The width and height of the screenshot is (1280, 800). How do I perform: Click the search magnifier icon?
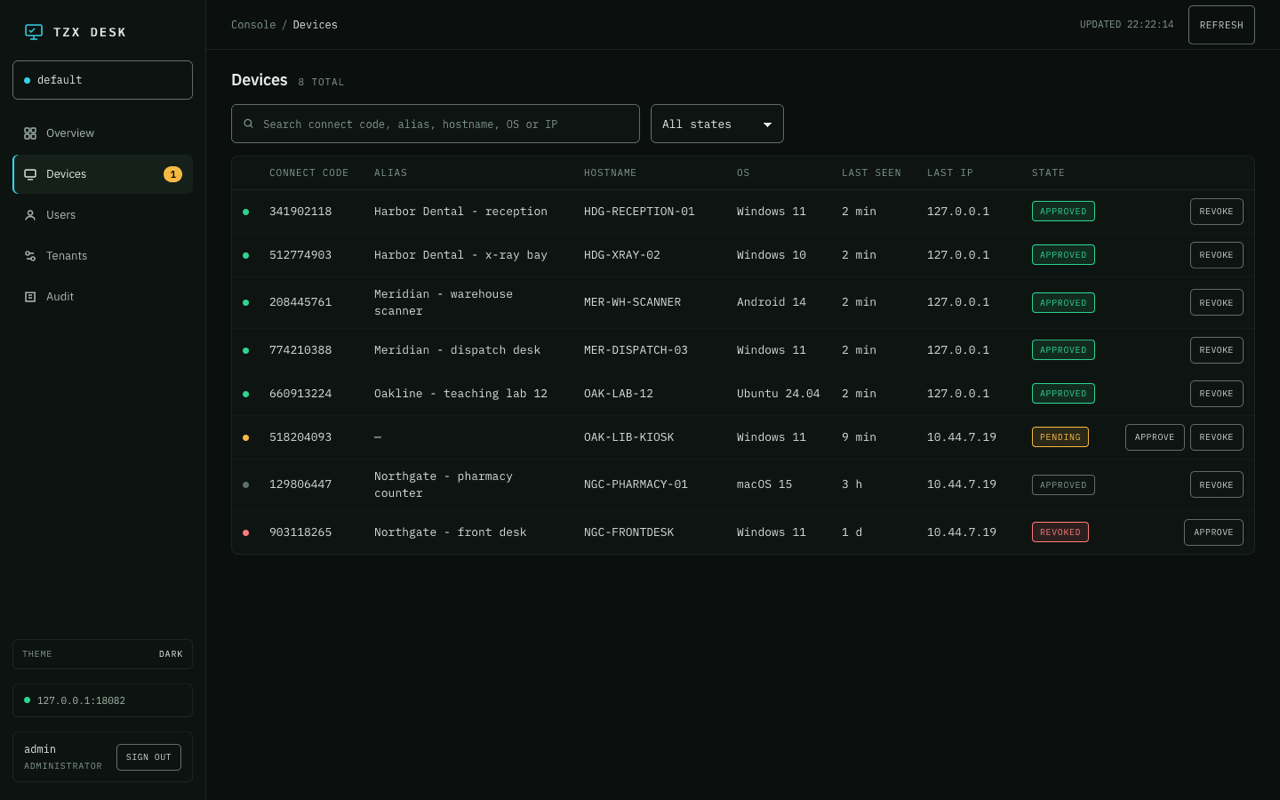point(248,124)
